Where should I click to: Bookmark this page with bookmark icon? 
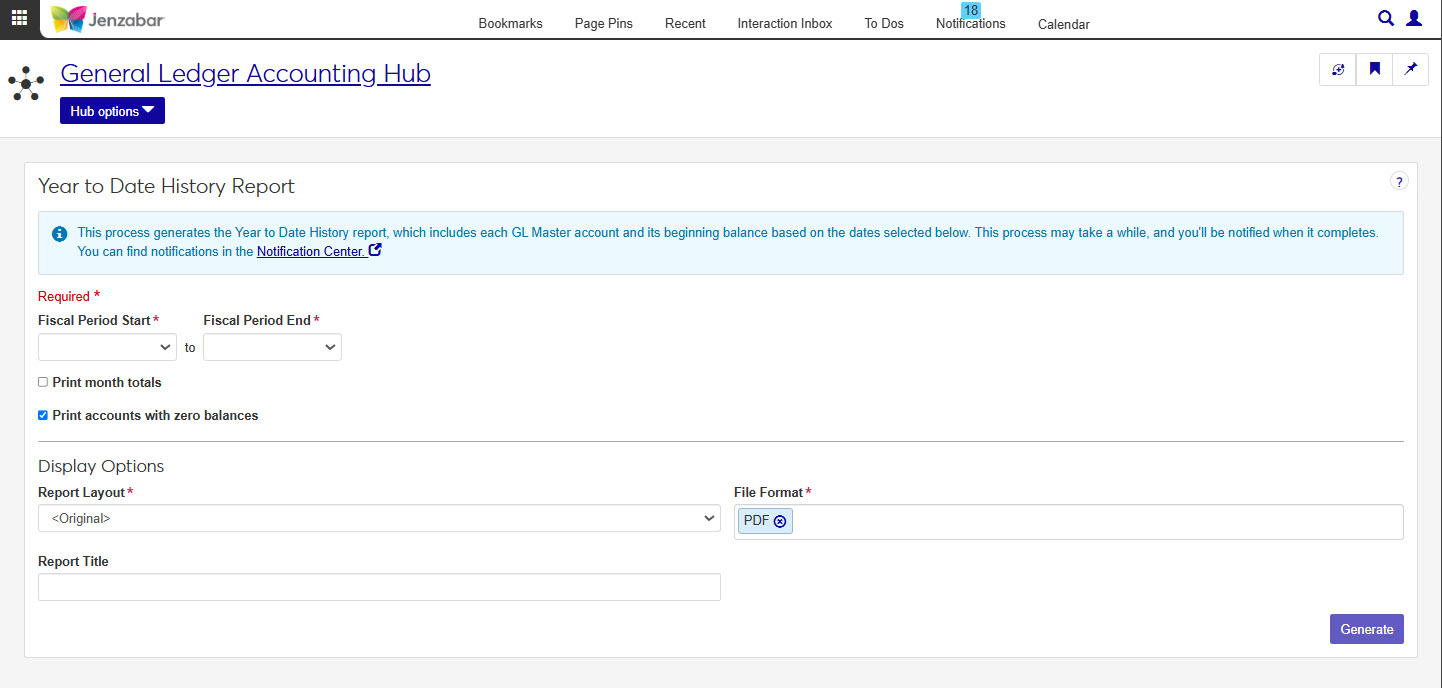click(x=1375, y=69)
